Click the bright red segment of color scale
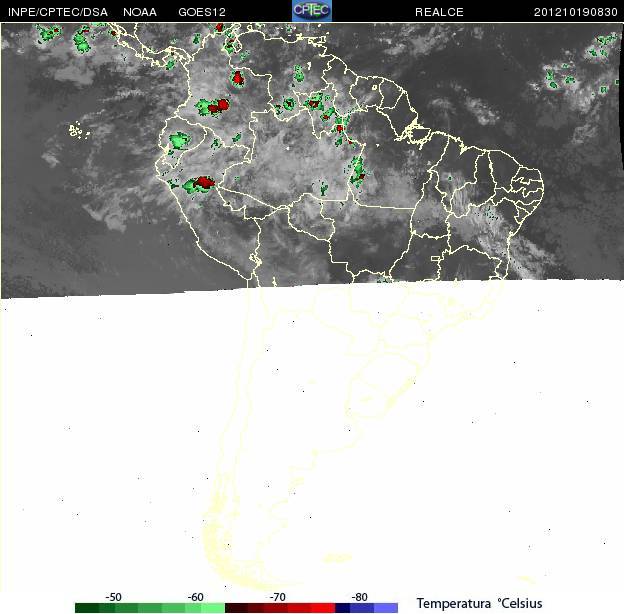 pos(323,608)
